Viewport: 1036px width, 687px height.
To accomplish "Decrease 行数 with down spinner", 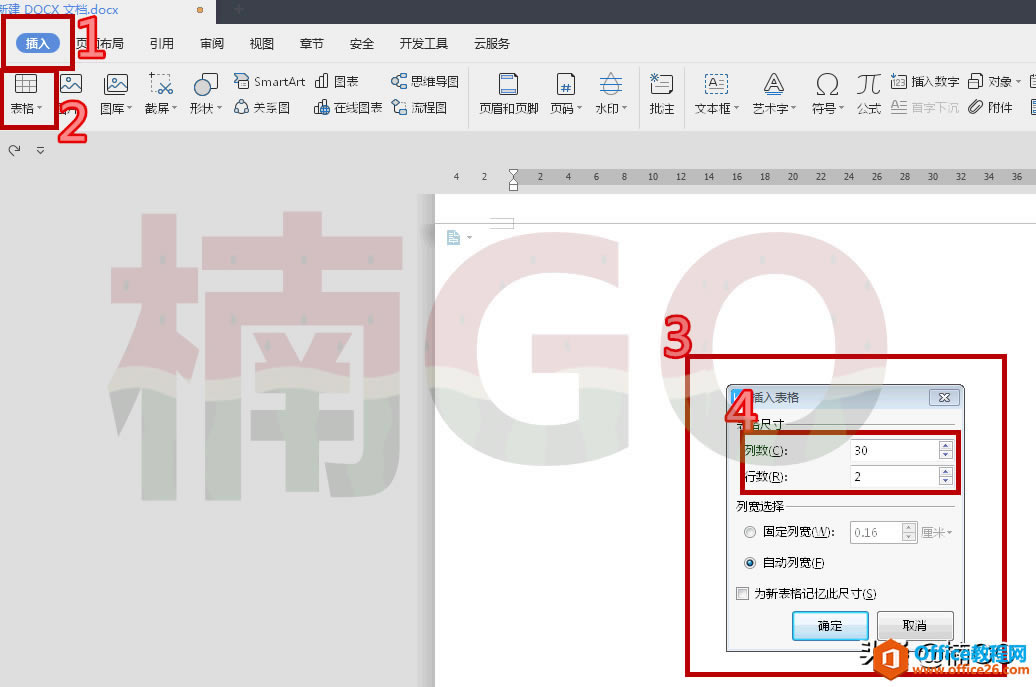I will coord(945,481).
